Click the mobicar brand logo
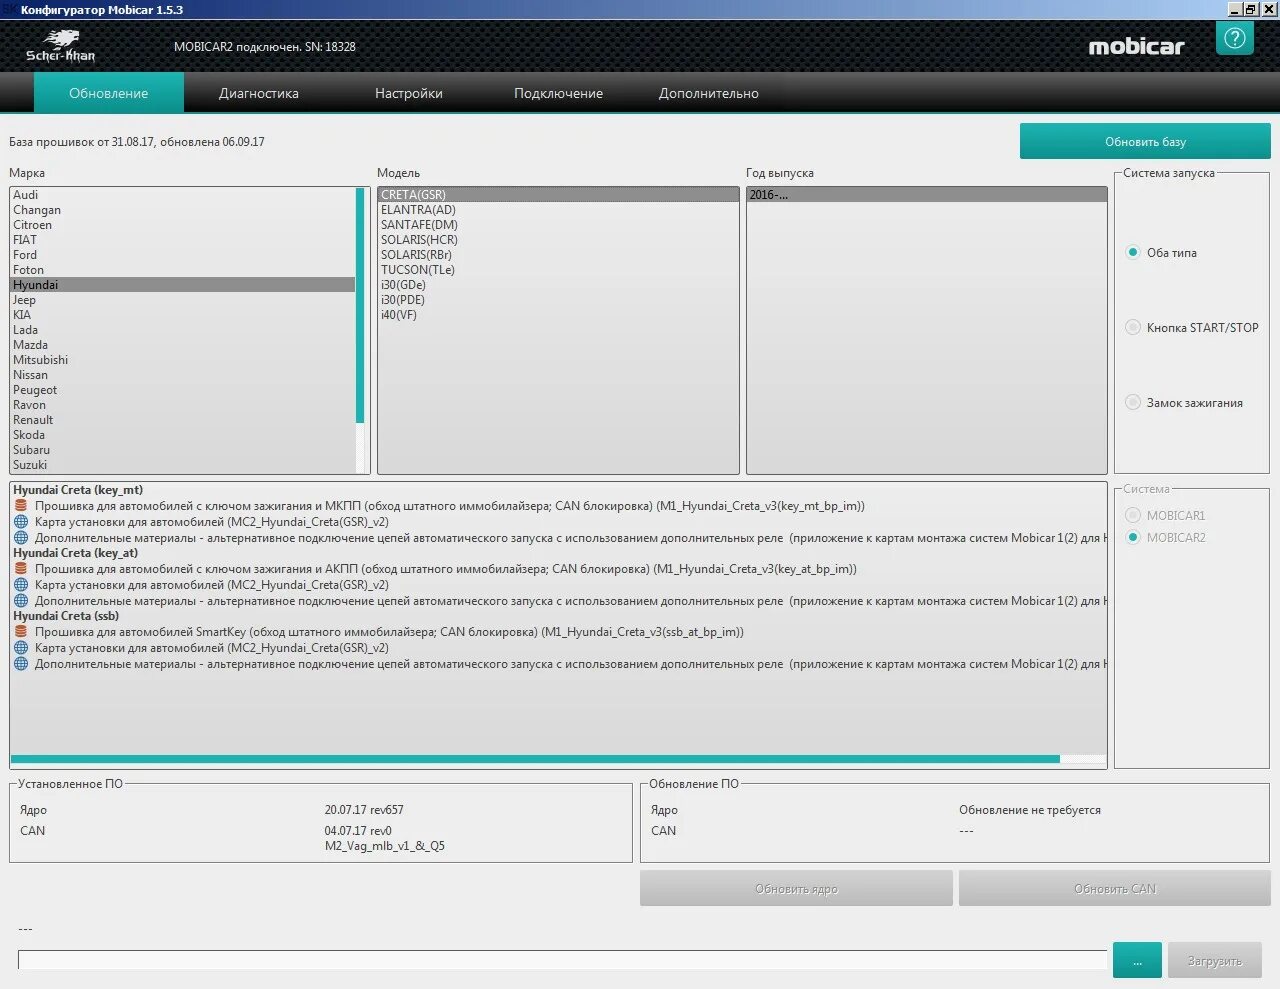 1137,46
